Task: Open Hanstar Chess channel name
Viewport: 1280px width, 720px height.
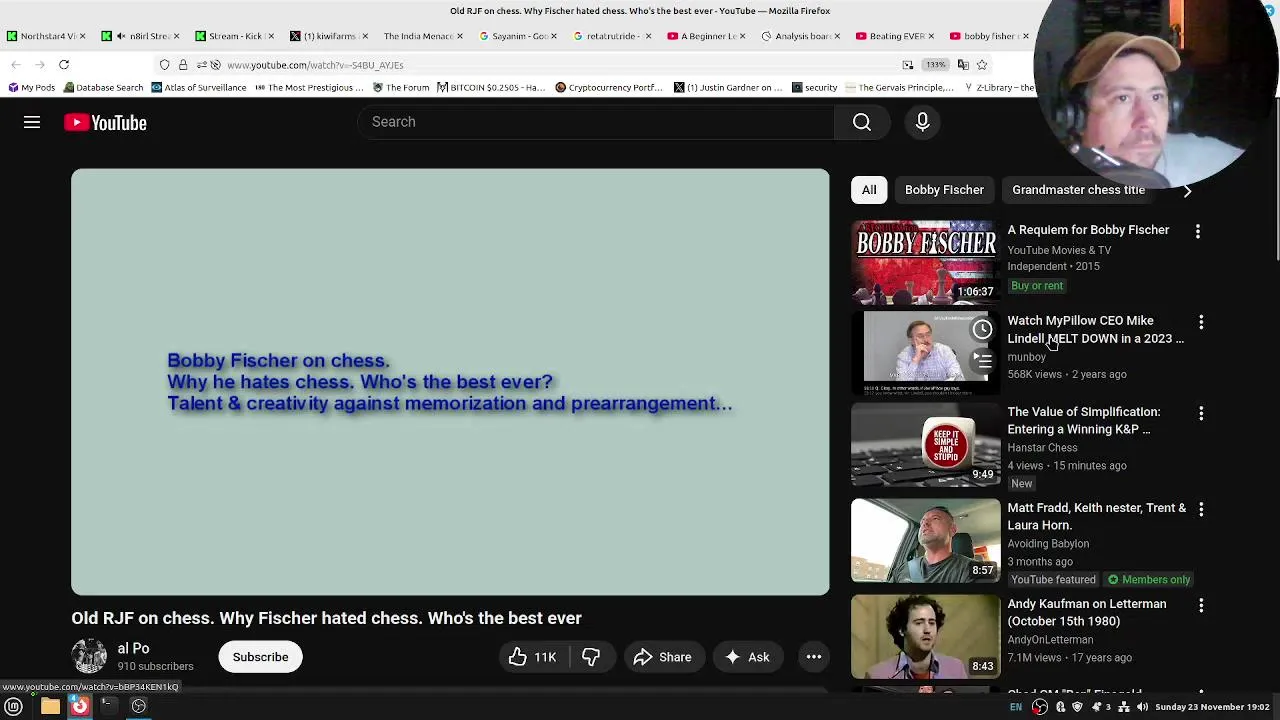Action: tap(1042, 448)
